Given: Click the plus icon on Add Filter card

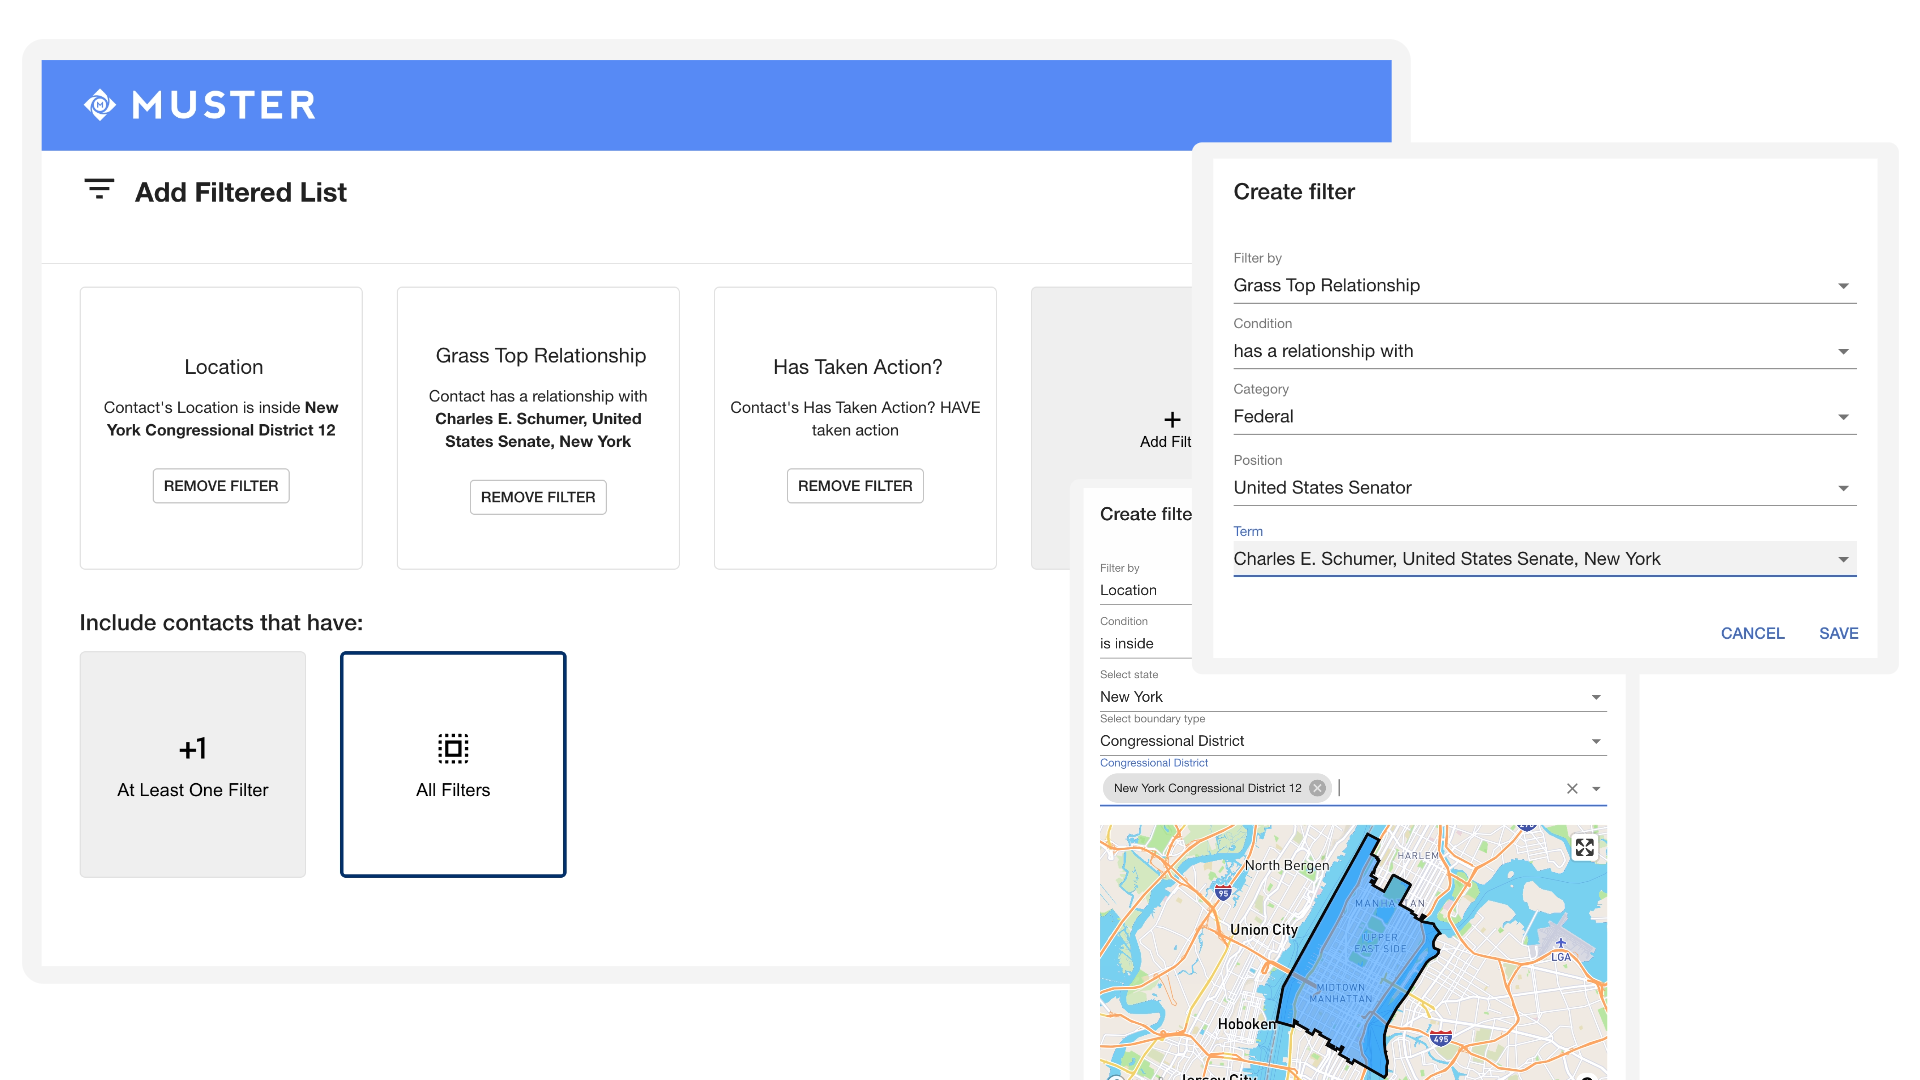Looking at the screenshot, I should (x=1172, y=420).
